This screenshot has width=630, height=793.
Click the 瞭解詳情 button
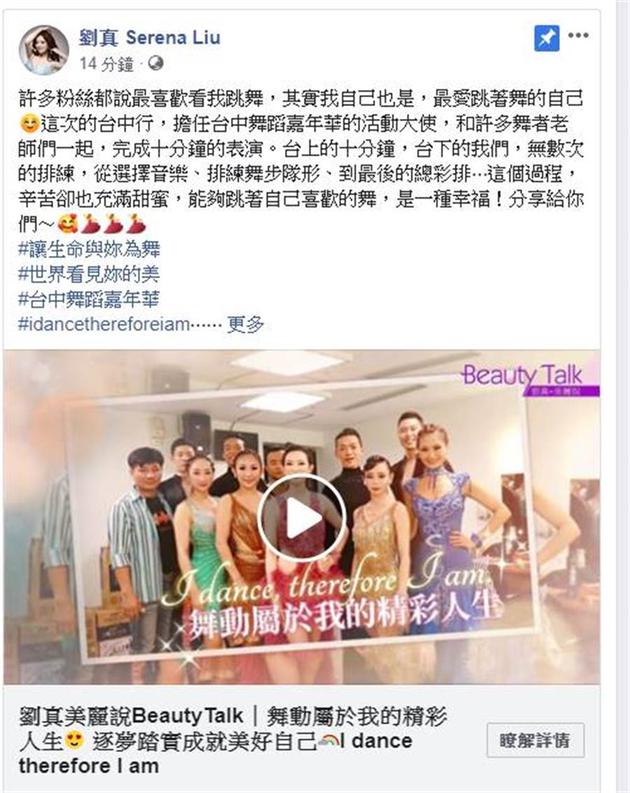(535, 740)
